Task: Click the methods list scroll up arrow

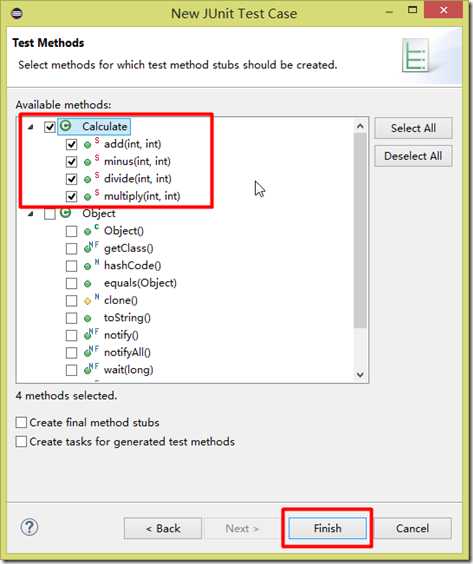Action: pyautogui.click(x=360, y=126)
